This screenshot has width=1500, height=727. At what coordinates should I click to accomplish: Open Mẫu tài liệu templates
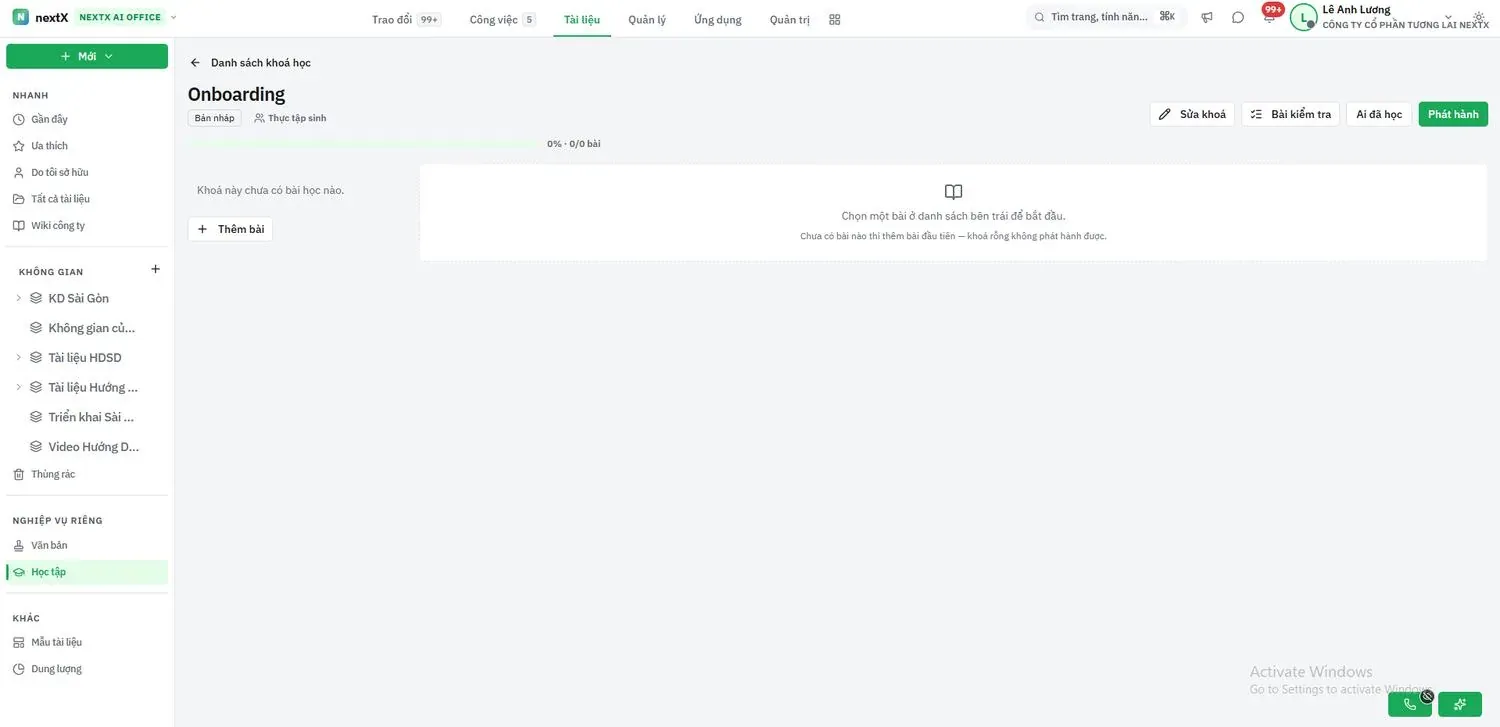pyautogui.click(x=87, y=642)
